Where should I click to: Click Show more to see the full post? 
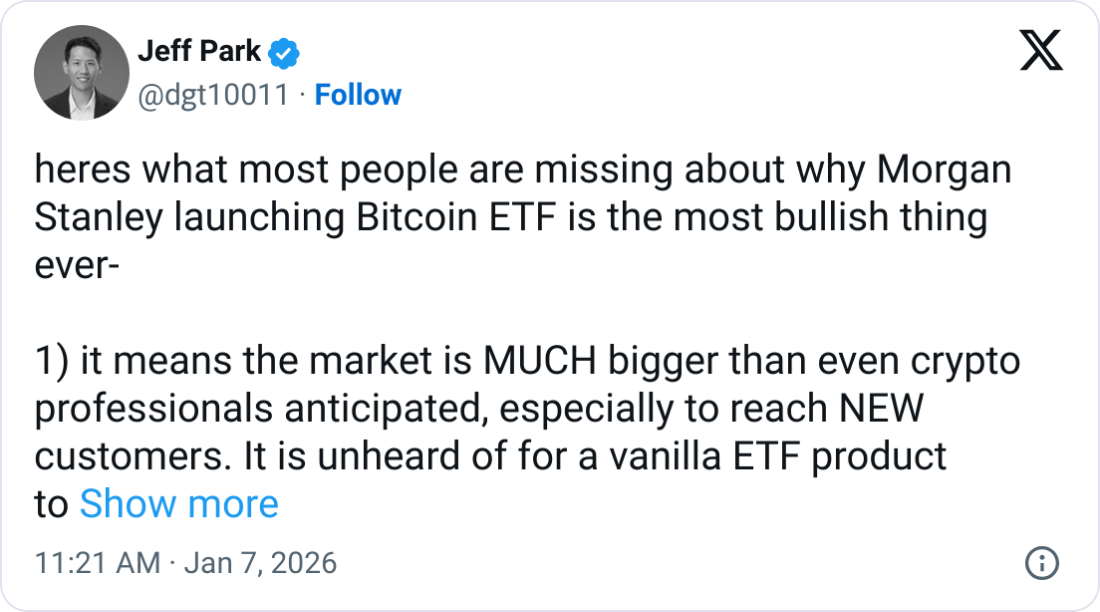pos(179,503)
